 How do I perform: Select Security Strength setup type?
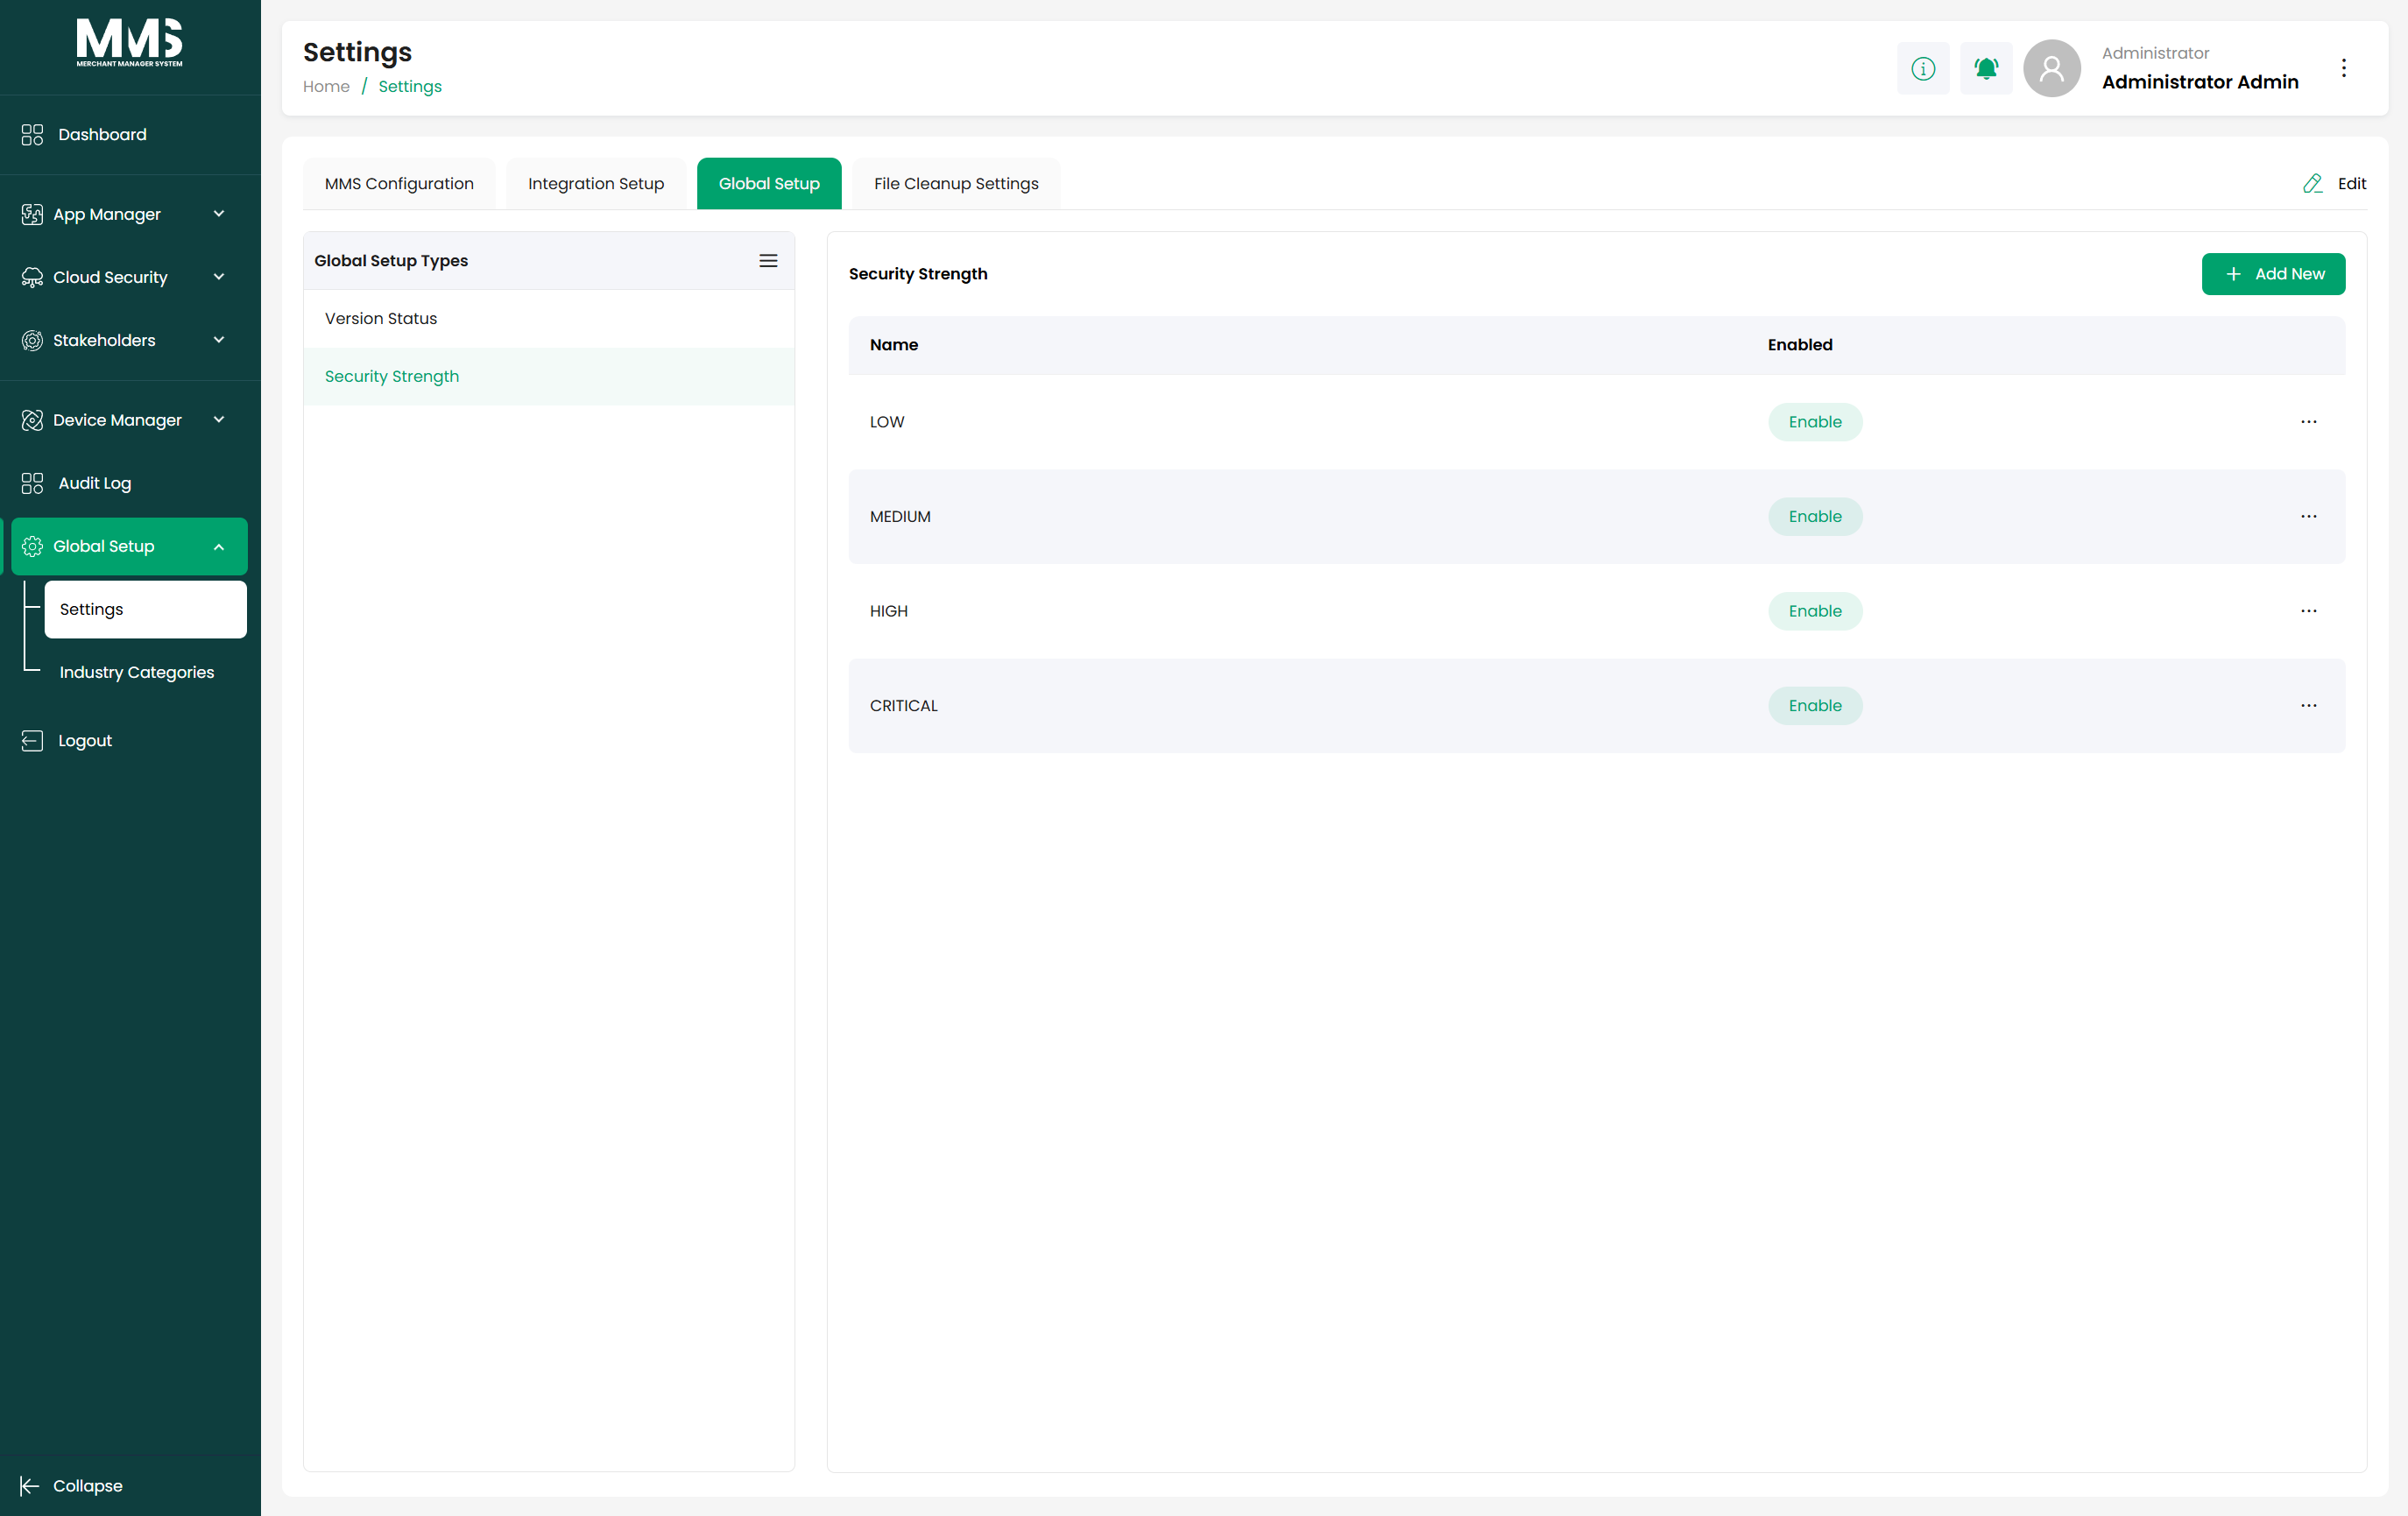(x=549, y=376)
